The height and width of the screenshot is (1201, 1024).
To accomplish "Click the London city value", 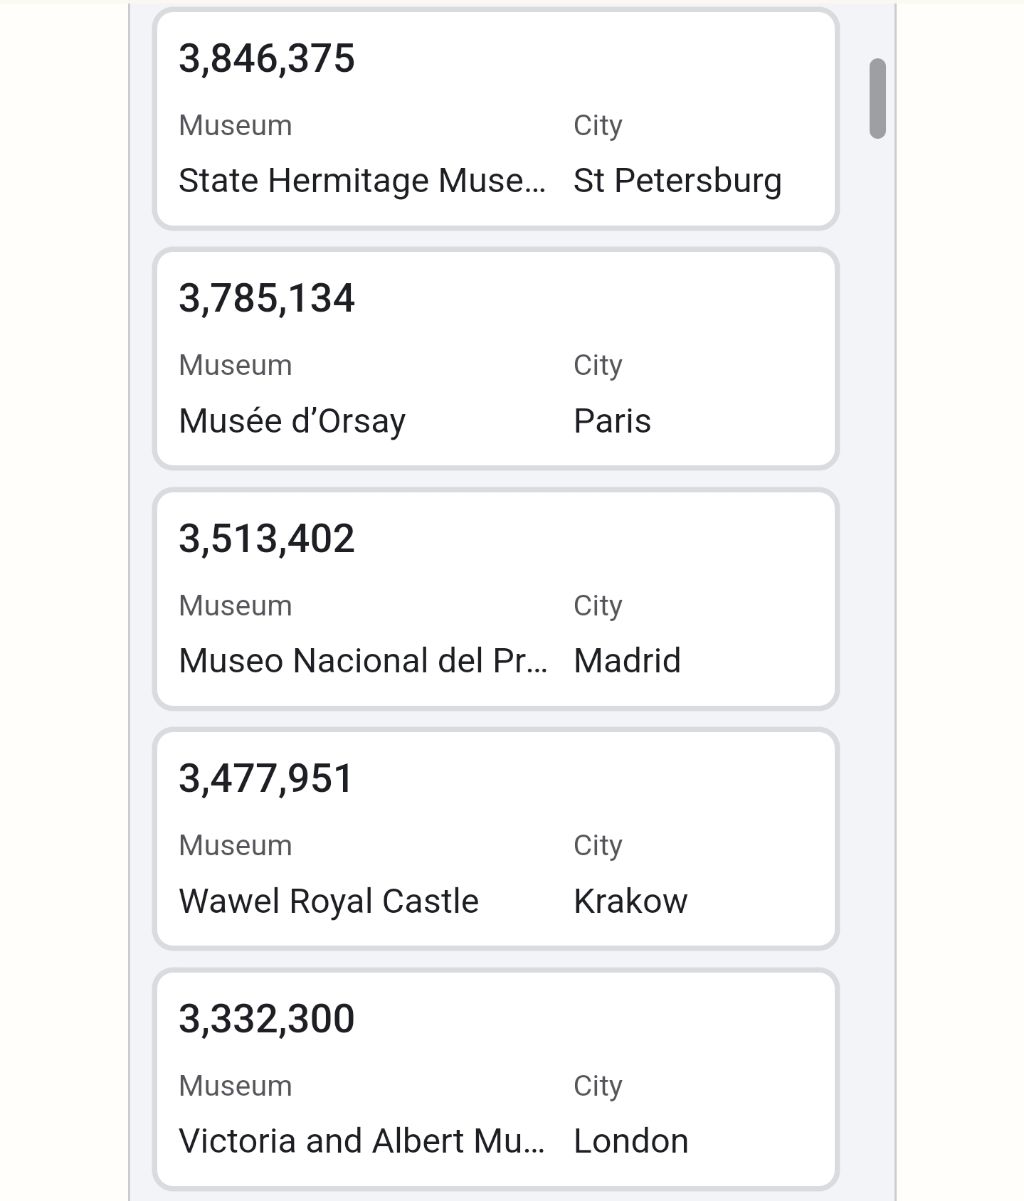I will (631, 1141).
